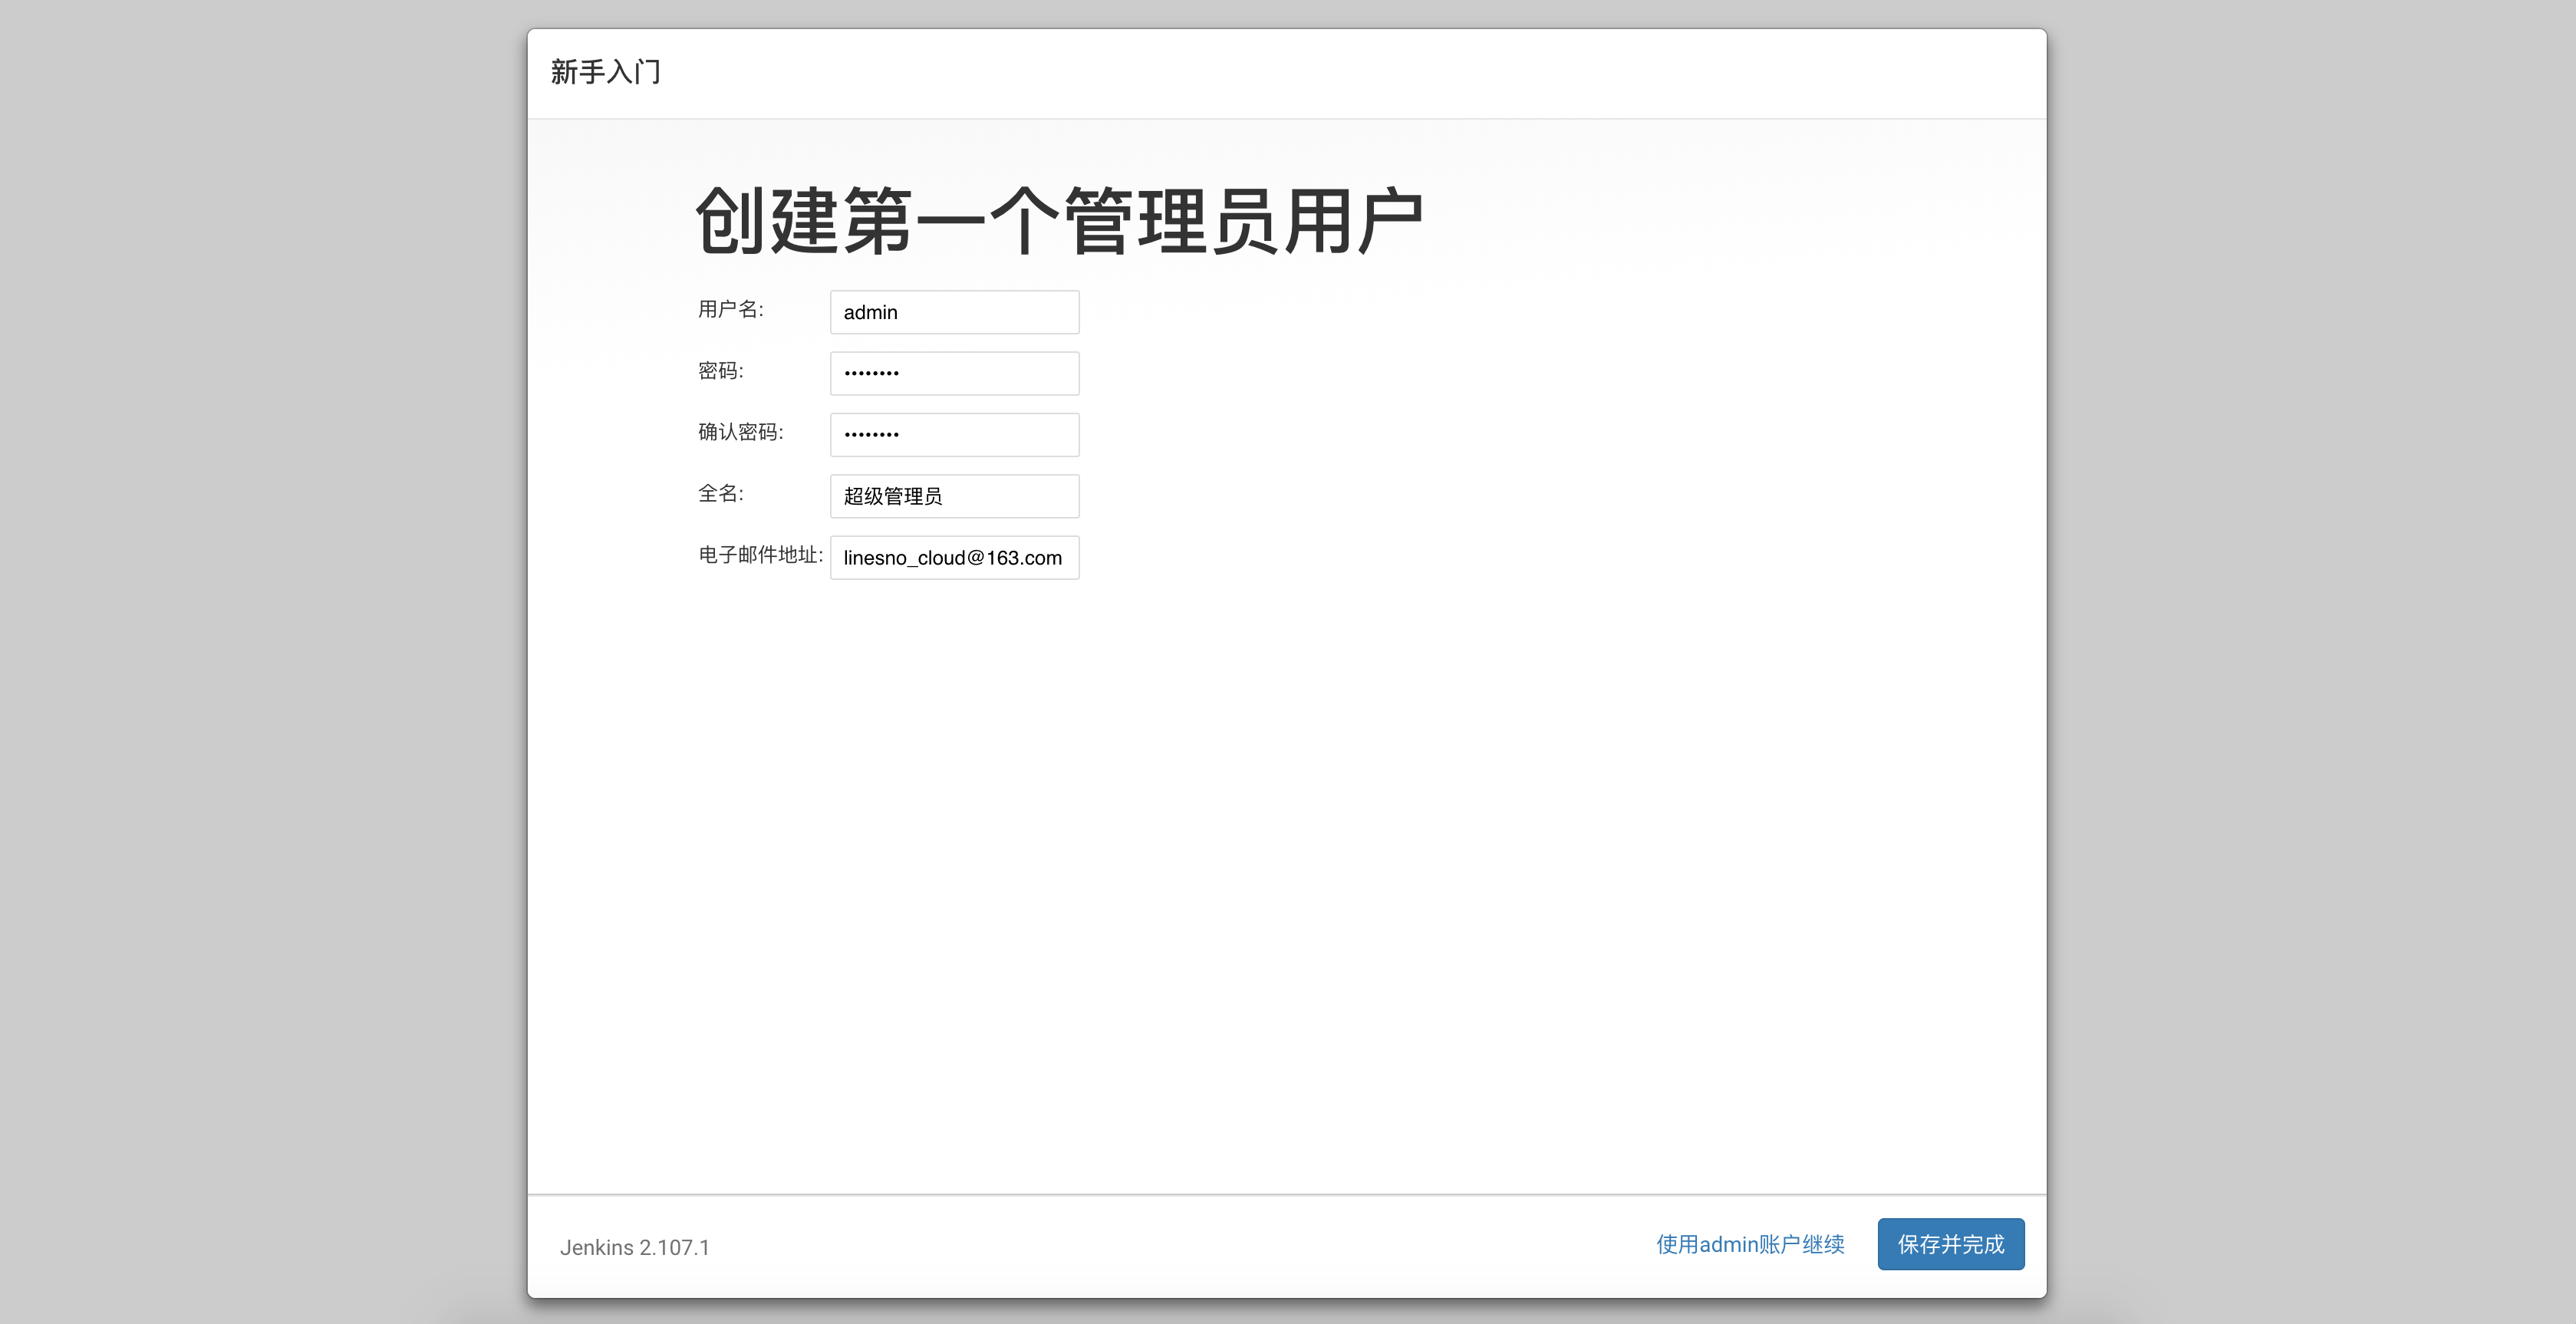The image size is (2576, 1324).
Task: Select the 确认密码 confirm password field
Action: point(954,434)
